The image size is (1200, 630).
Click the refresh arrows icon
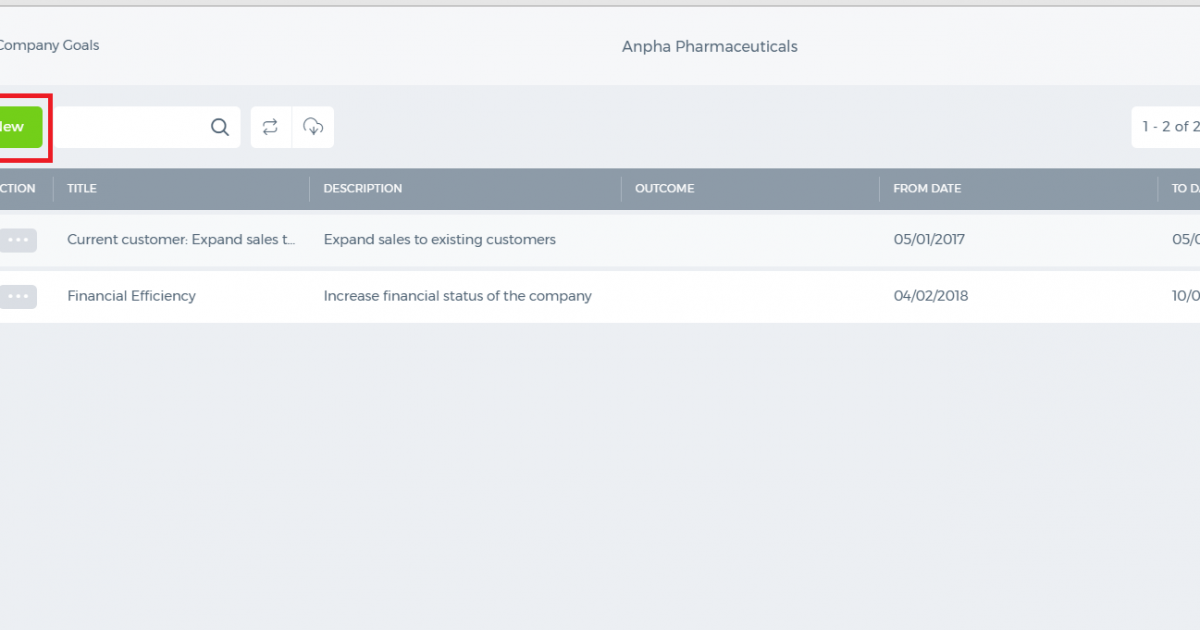click(270, 127)
